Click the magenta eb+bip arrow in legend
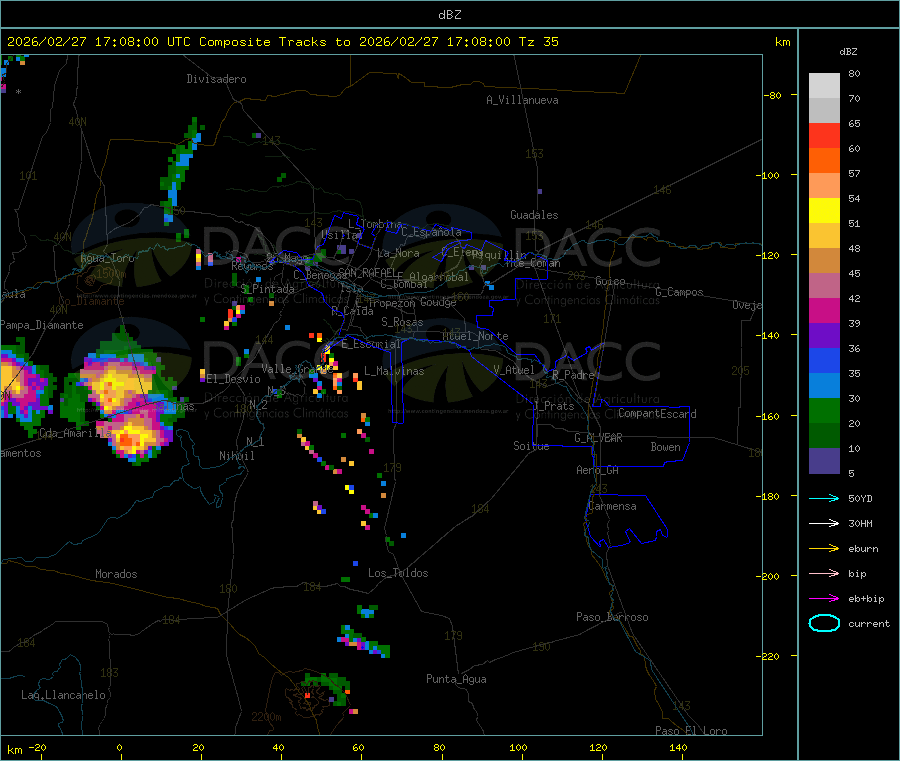Screen dimensions: 900x761 pos(824,599)
